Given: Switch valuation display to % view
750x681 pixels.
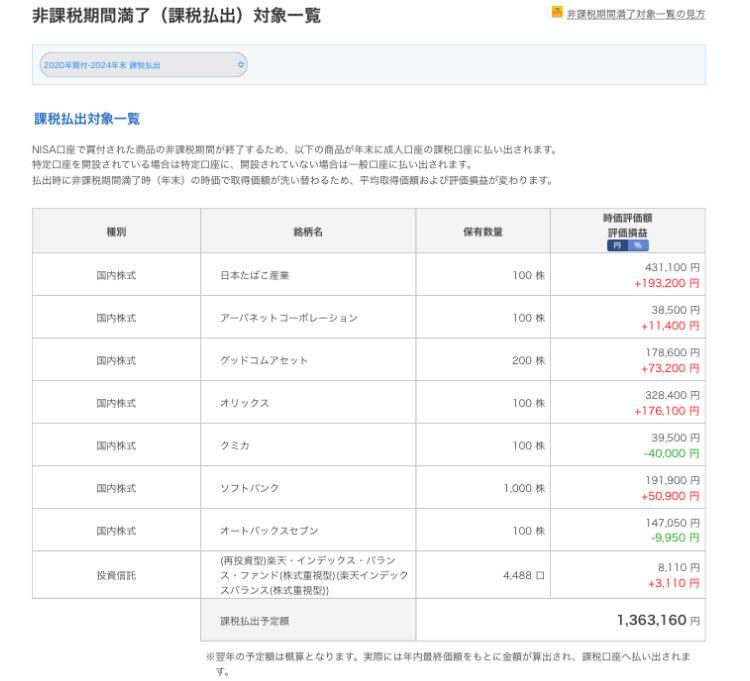Looking at the screenshot, I should [637, 244].
